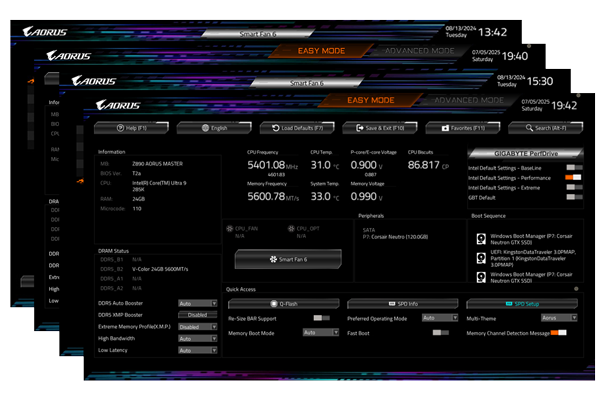Viewport: 605px width, 400px height.
Task: Open Favorites (F11)
Action: click(x=463, y=128)
